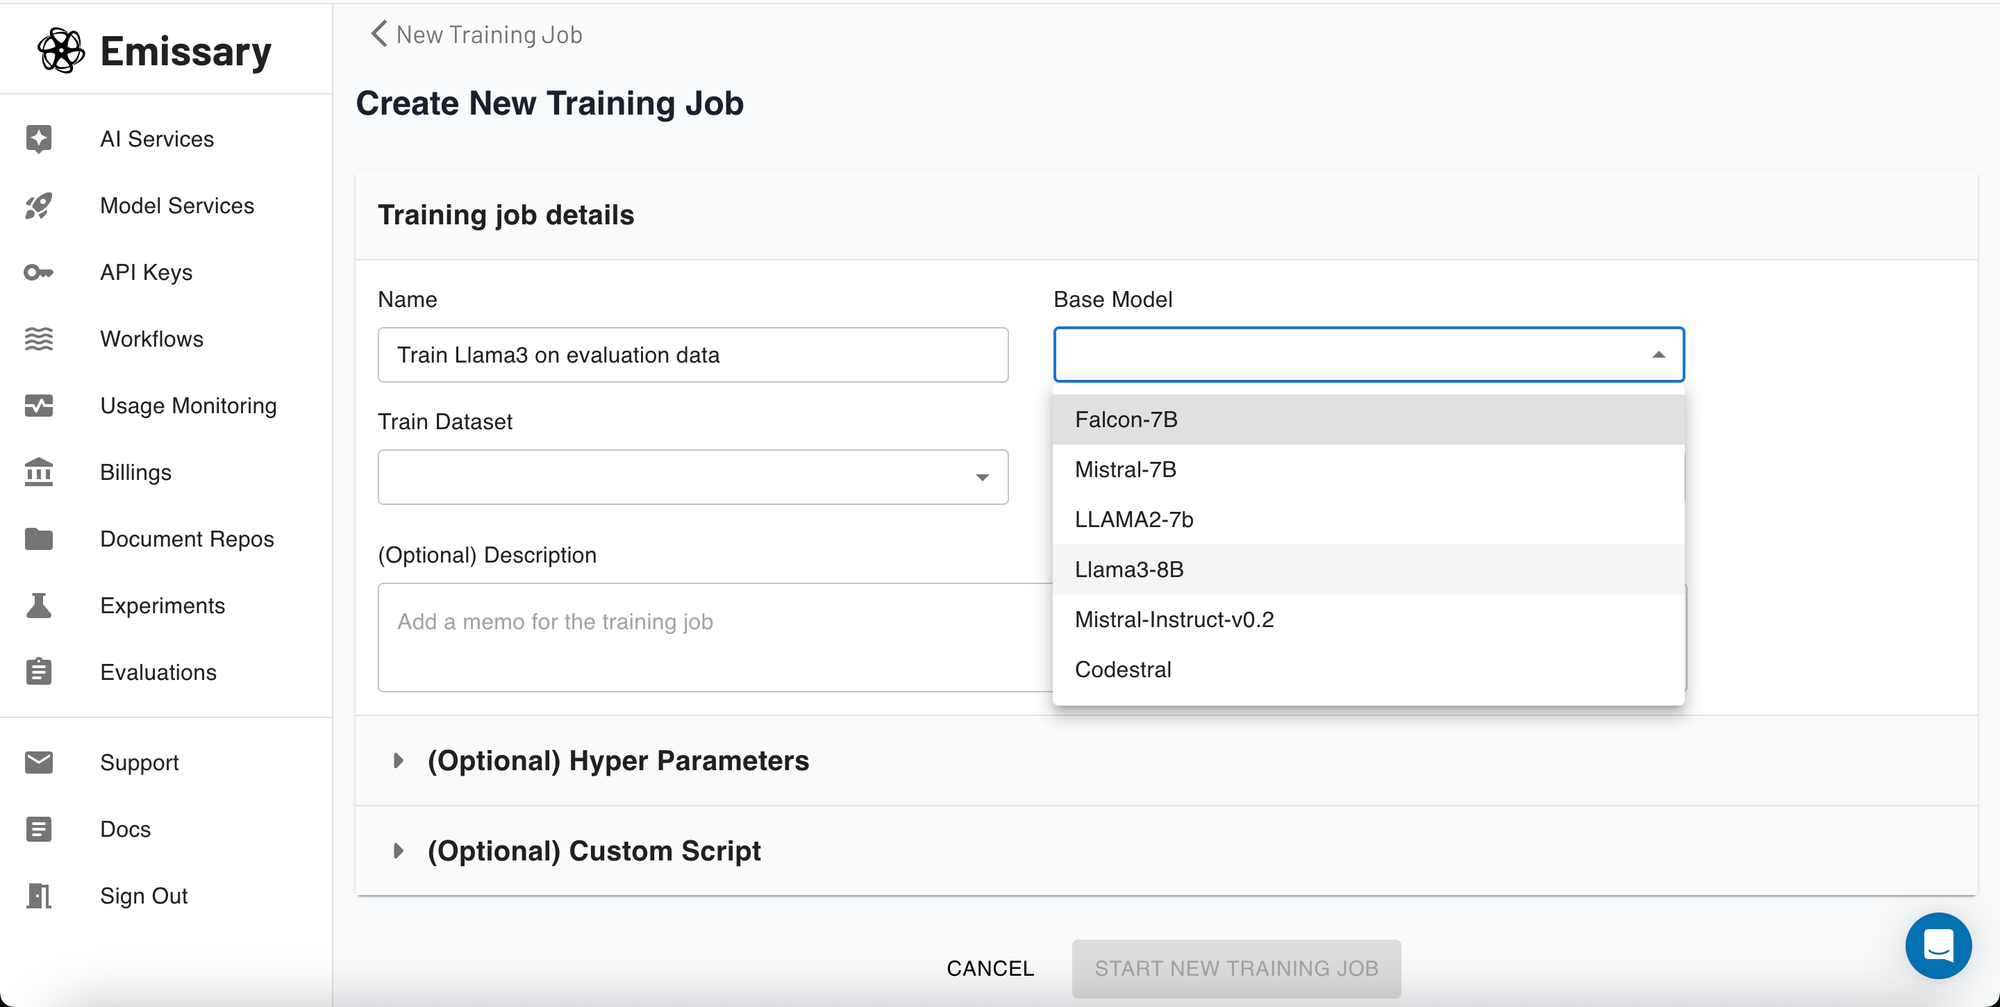This screenshot has height=1007, width=2000.
Task: Click the Base Model combo box field
Action: [1368, 355]
